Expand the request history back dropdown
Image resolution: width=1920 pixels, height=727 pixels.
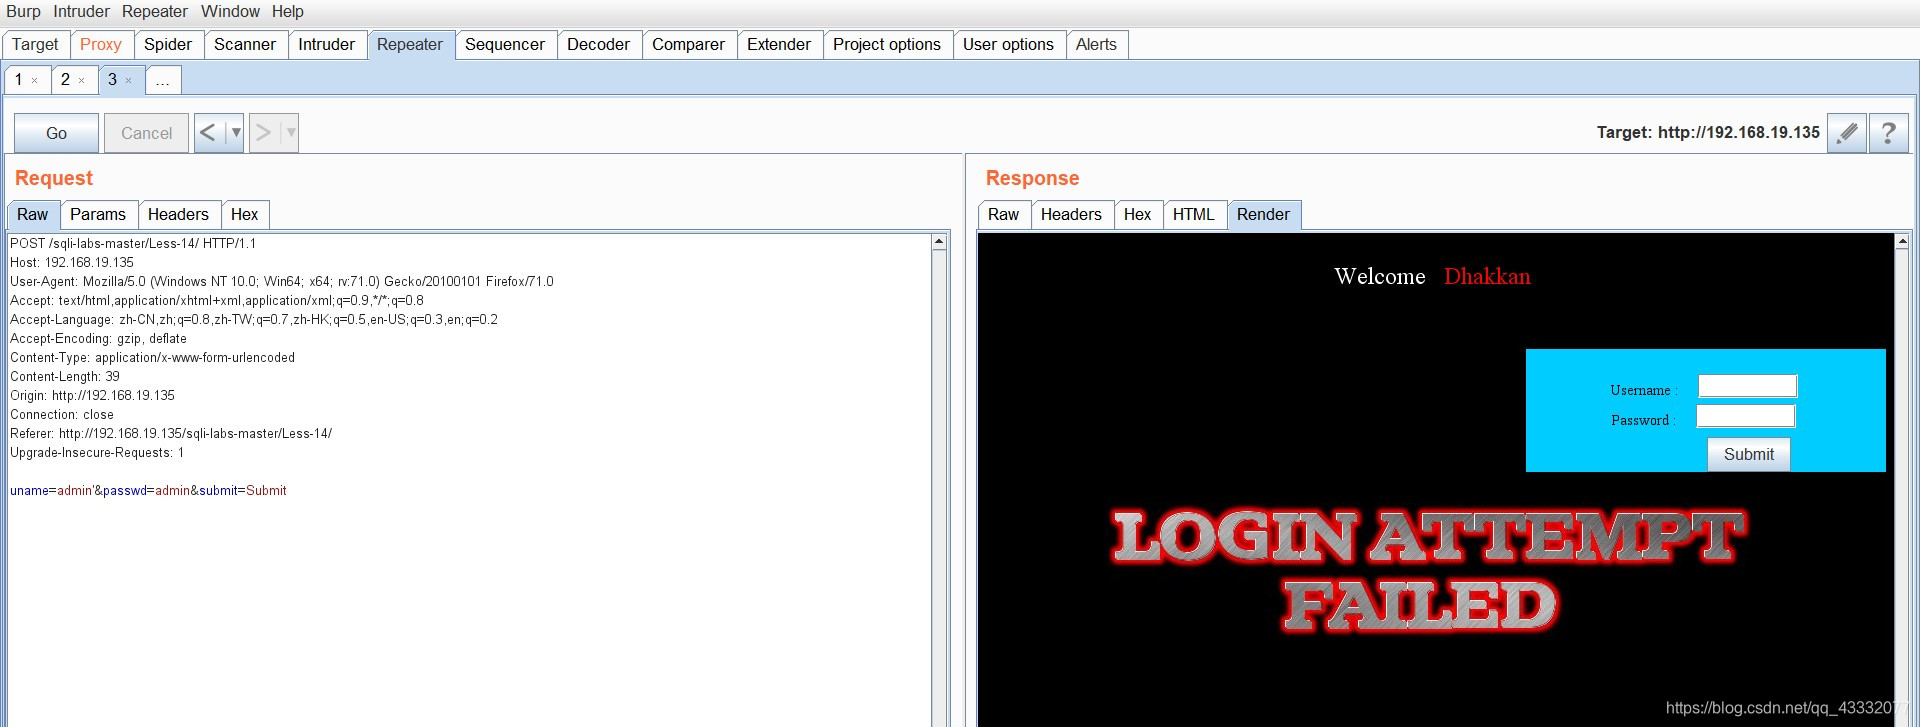pyautogui.click(x=236, y=132)
